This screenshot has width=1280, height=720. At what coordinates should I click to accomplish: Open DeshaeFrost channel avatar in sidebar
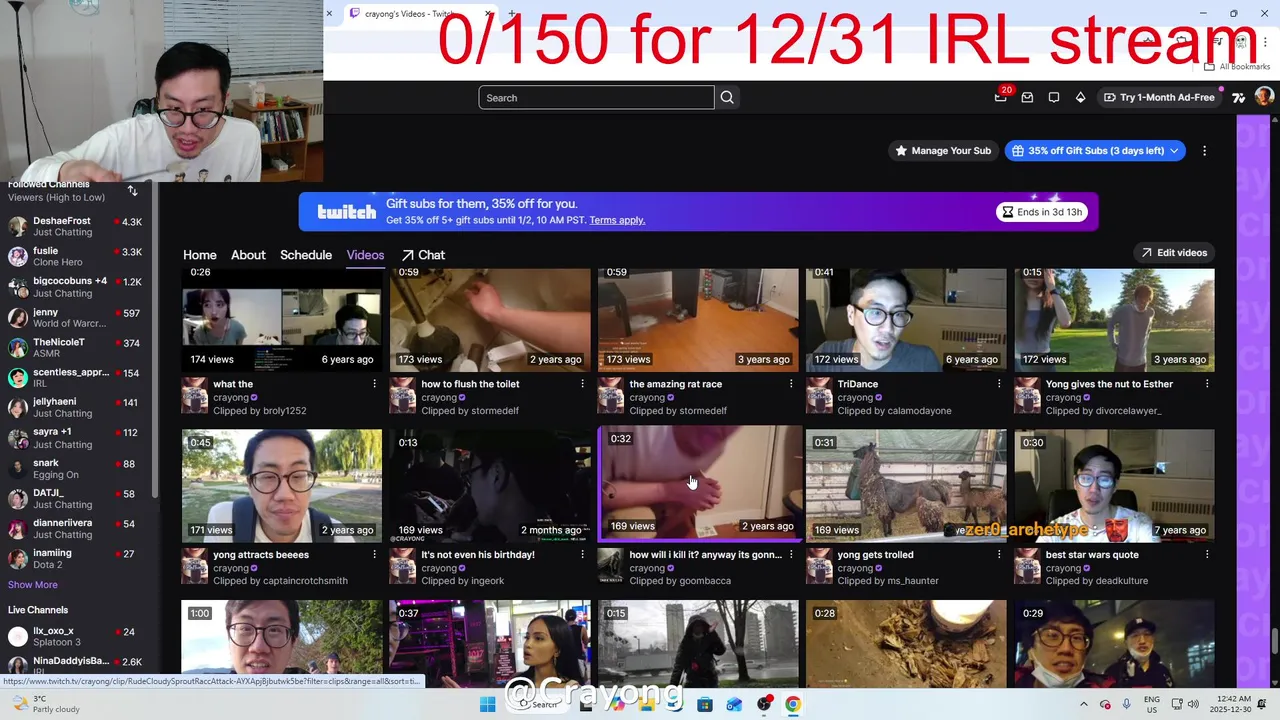coord(18,226)
